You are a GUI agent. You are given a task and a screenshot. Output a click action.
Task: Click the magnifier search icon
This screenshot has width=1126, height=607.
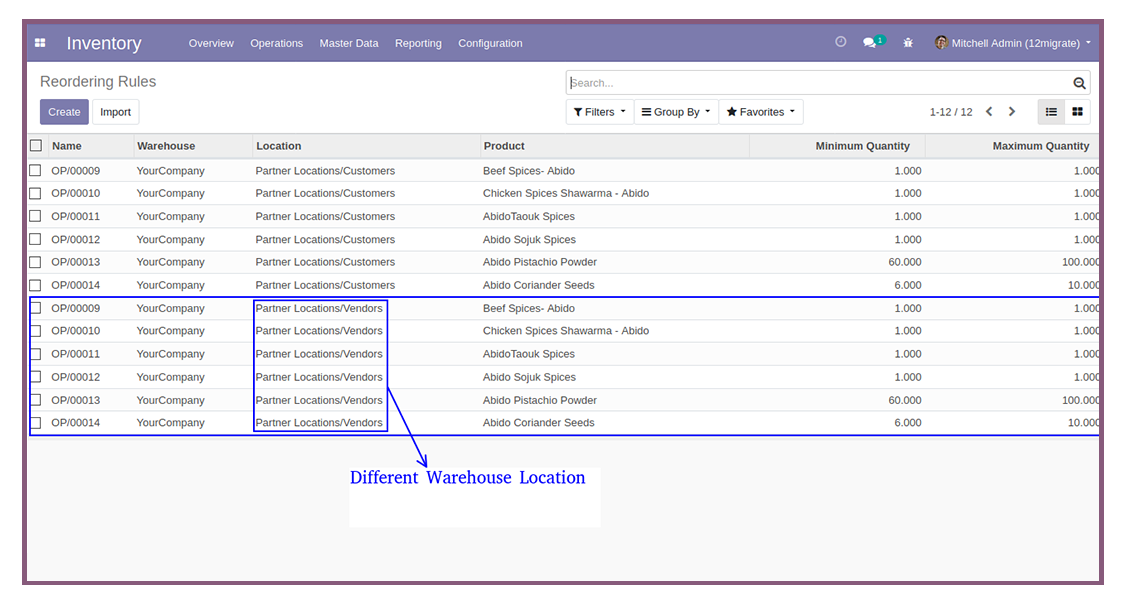pyautogui.click(x=1079, y=83)
